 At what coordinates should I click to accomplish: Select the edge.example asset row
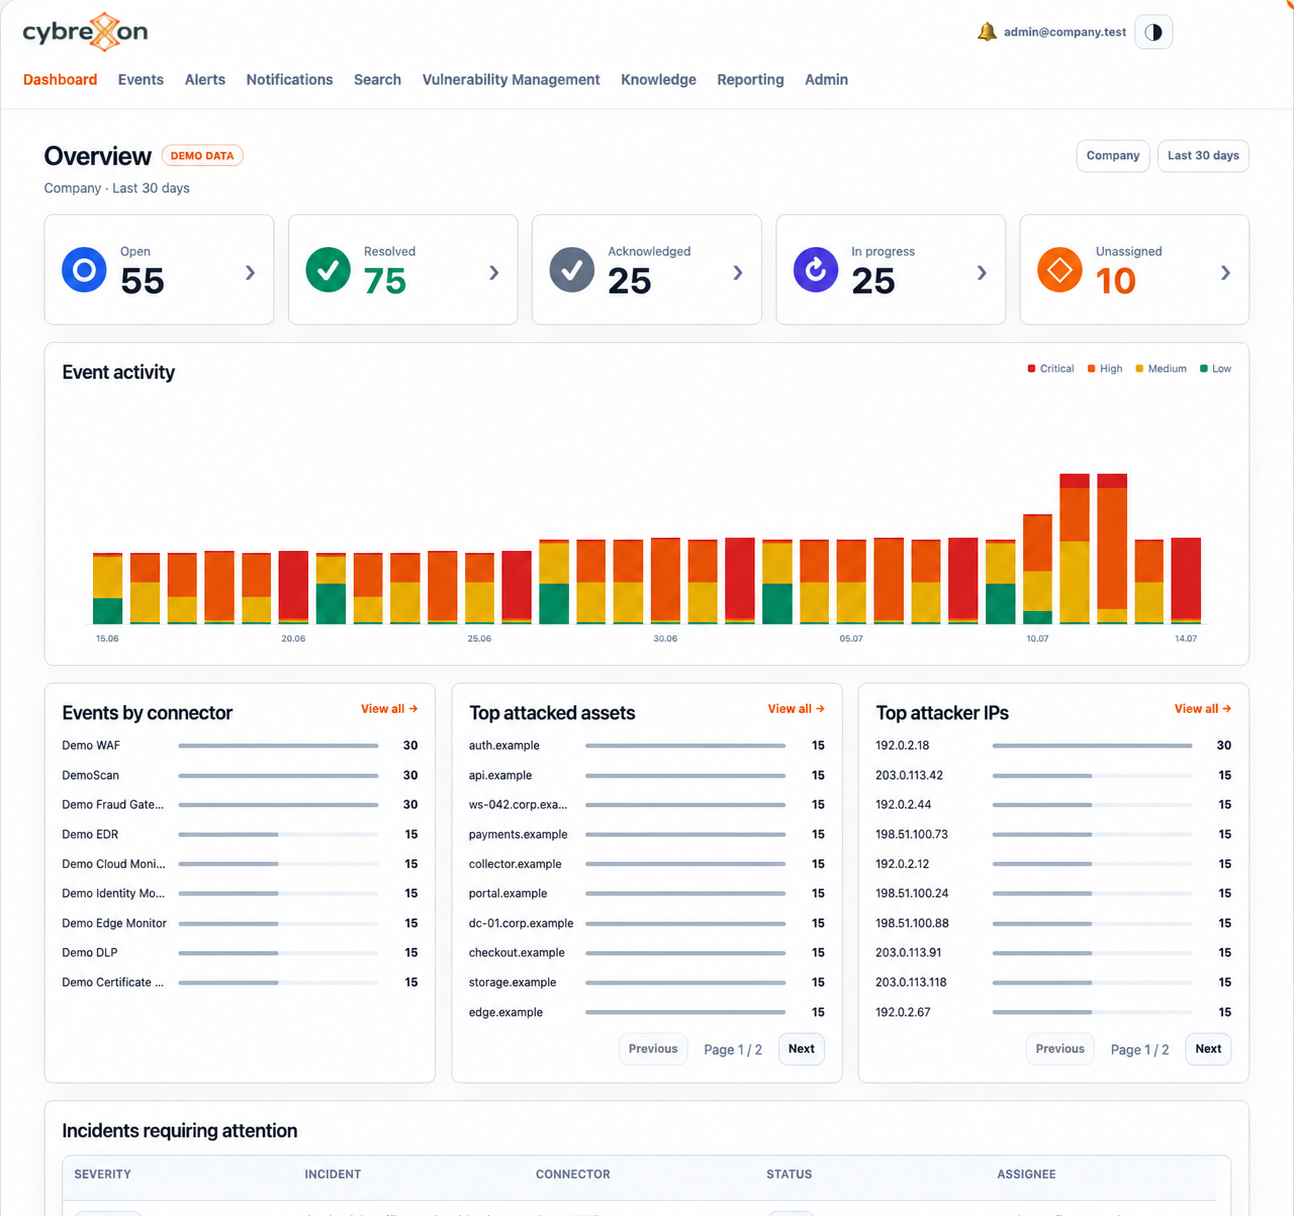tap(647, 1012)
